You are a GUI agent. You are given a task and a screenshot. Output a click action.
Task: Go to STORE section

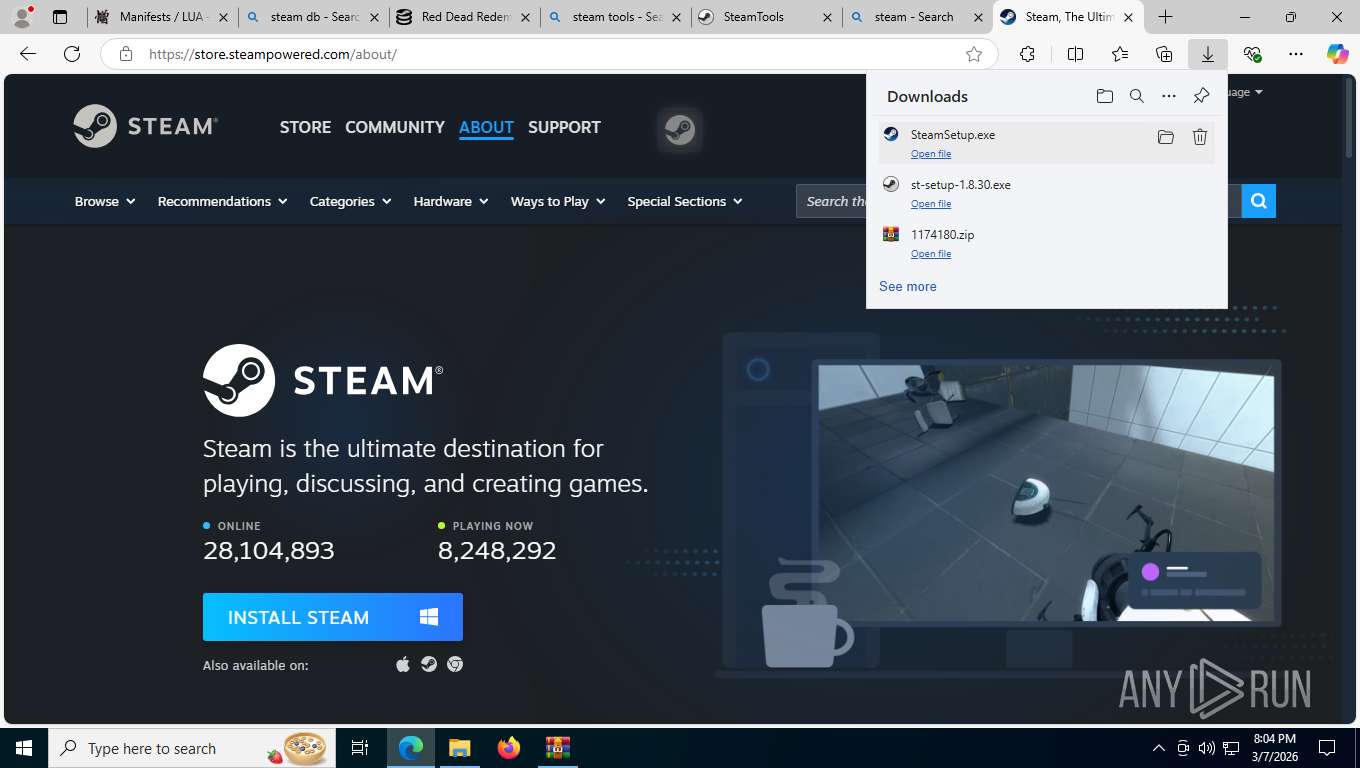[305, 127]
